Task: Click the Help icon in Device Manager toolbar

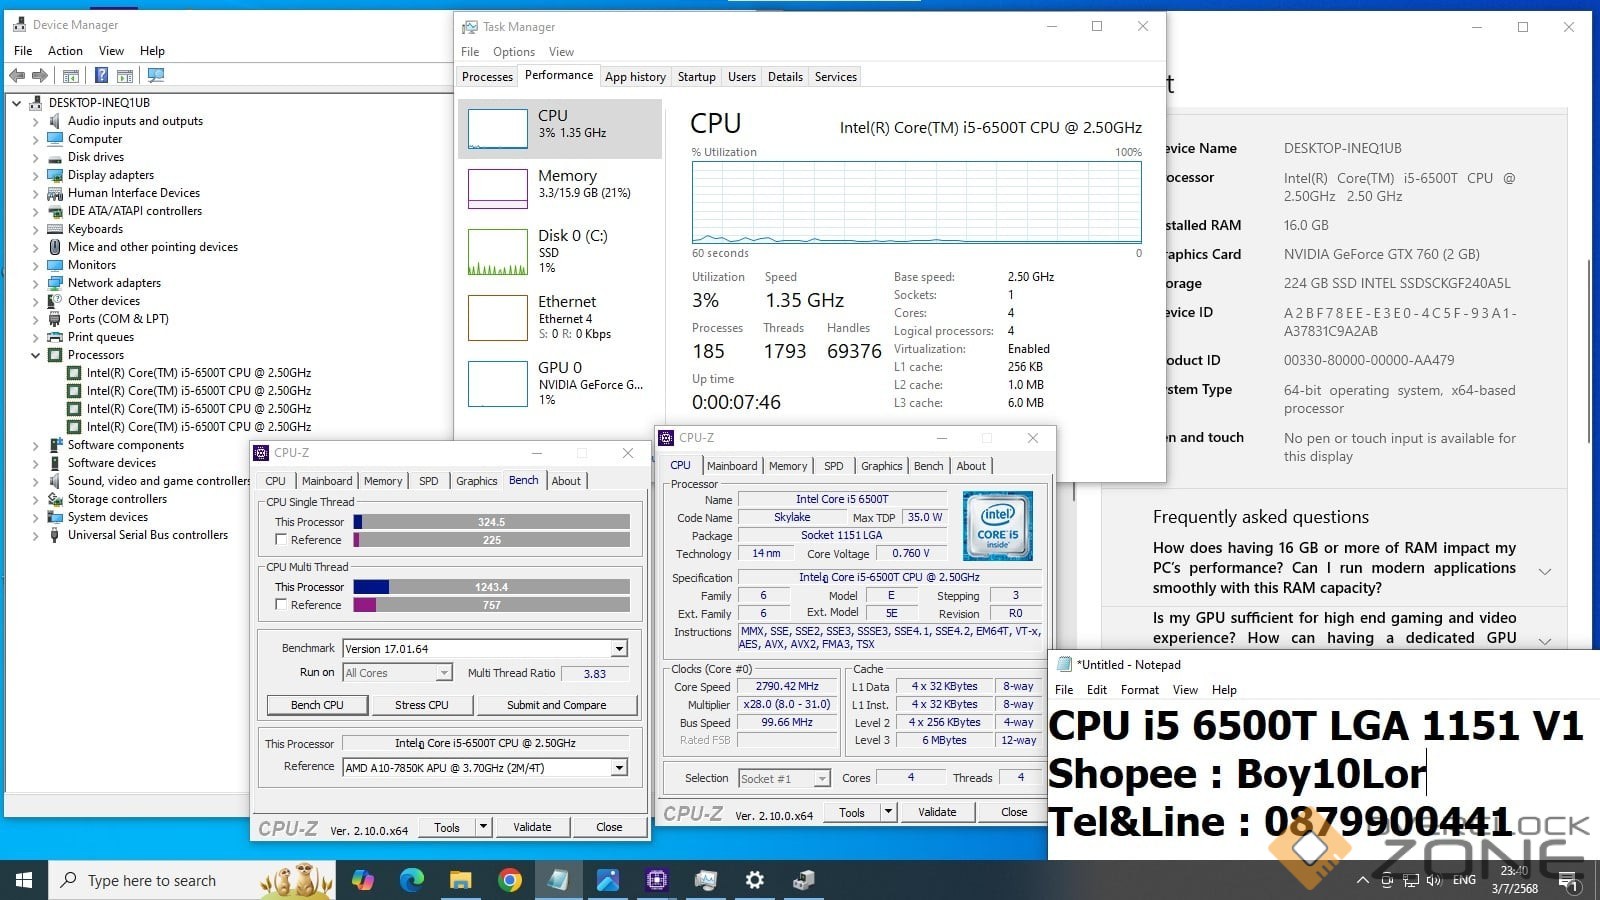Action: point(101,75)
